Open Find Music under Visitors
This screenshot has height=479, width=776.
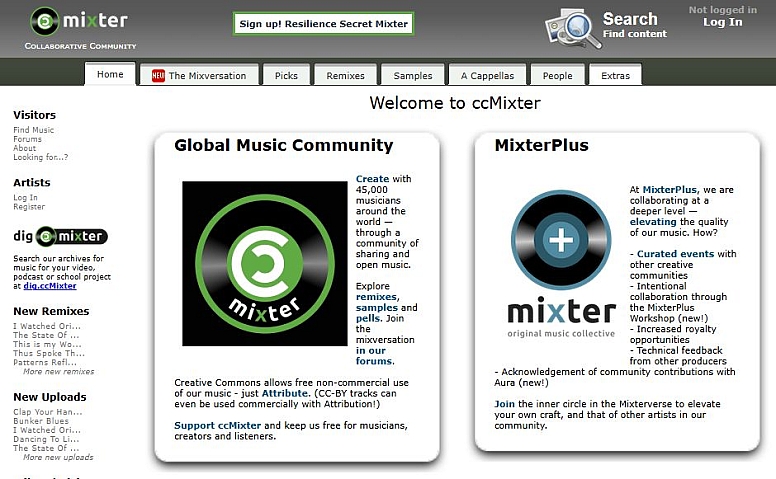34,130
